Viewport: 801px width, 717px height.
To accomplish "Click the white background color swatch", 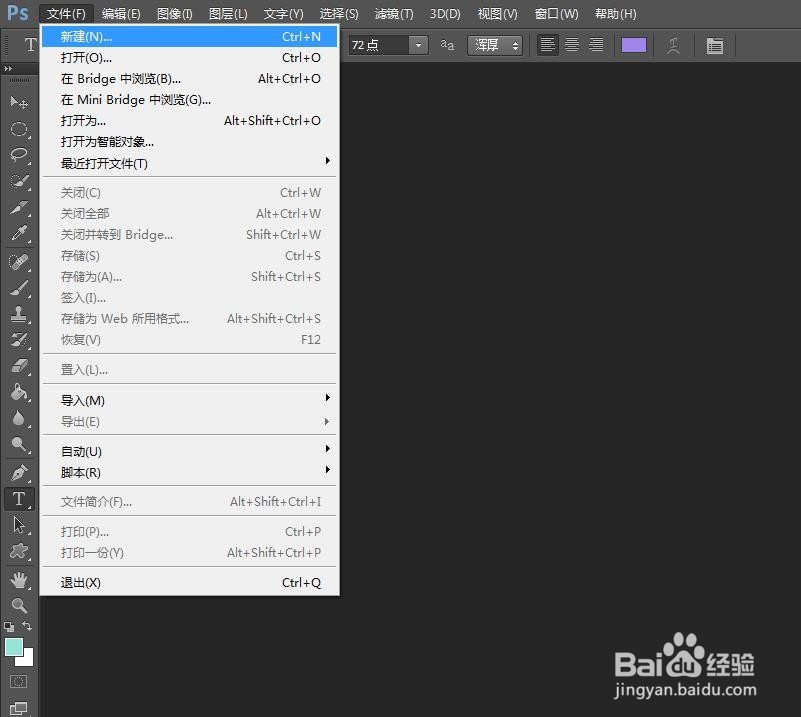I will click(x=27, y=659).
